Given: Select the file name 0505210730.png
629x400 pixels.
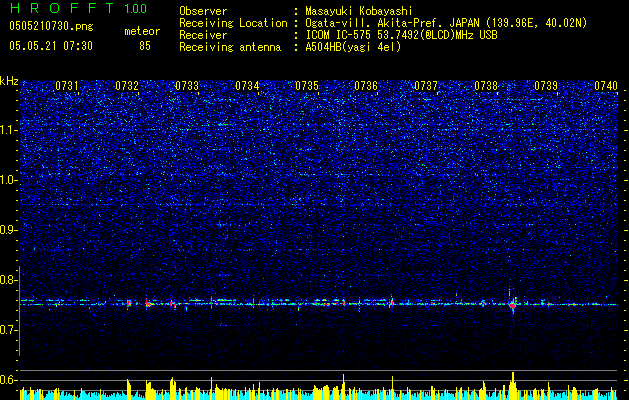Looking at the screenshot, I should click(51, 27).
